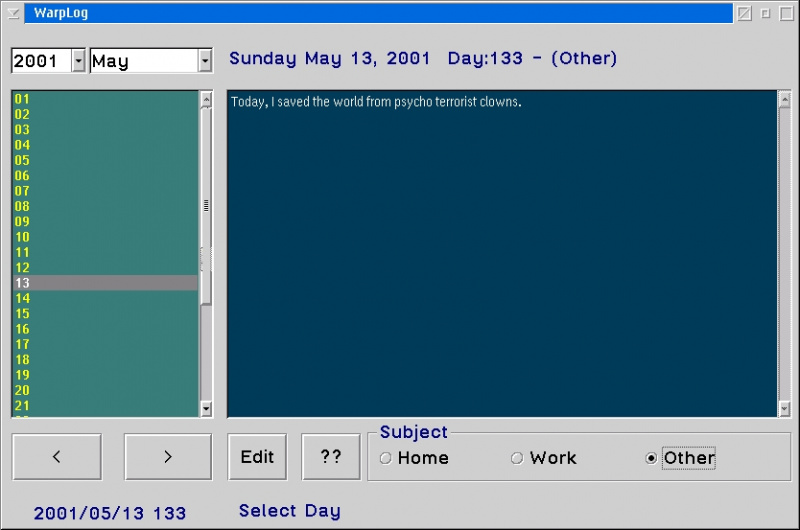Click the window hide button with diagonal slash

[x=744, y=13]
